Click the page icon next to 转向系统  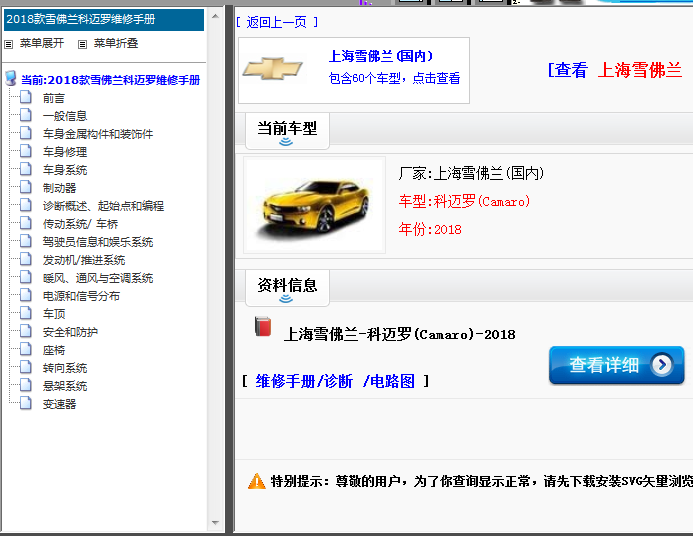[26, 367]
